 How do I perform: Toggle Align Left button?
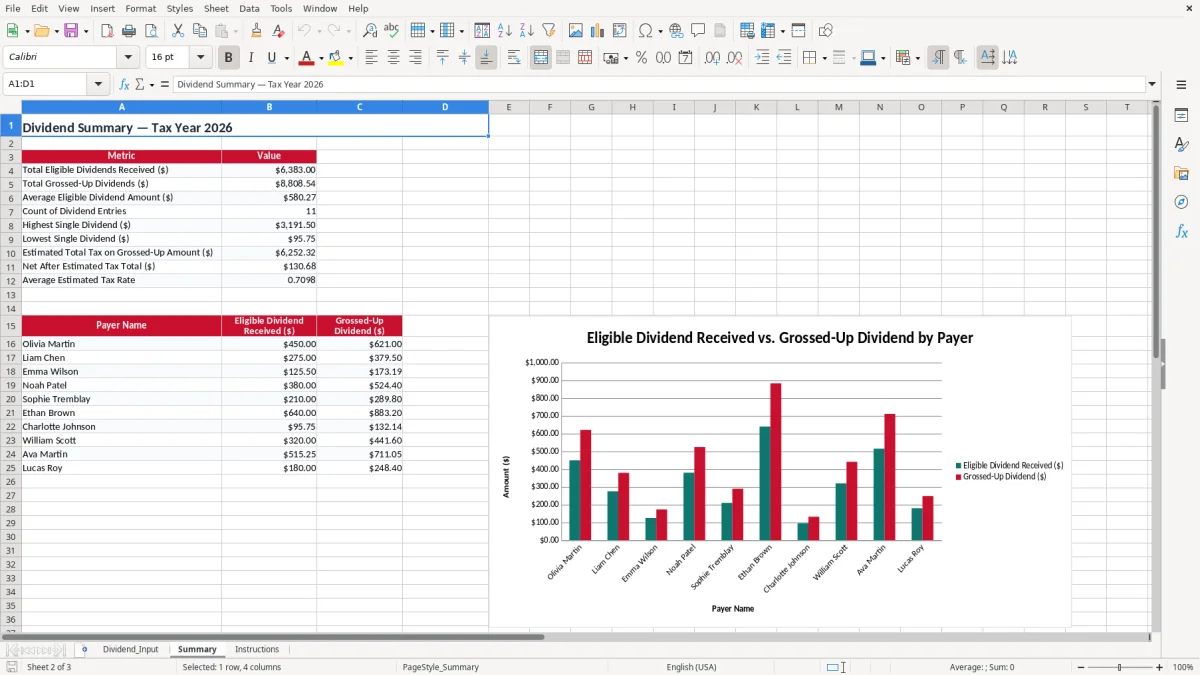click(372, 58)
